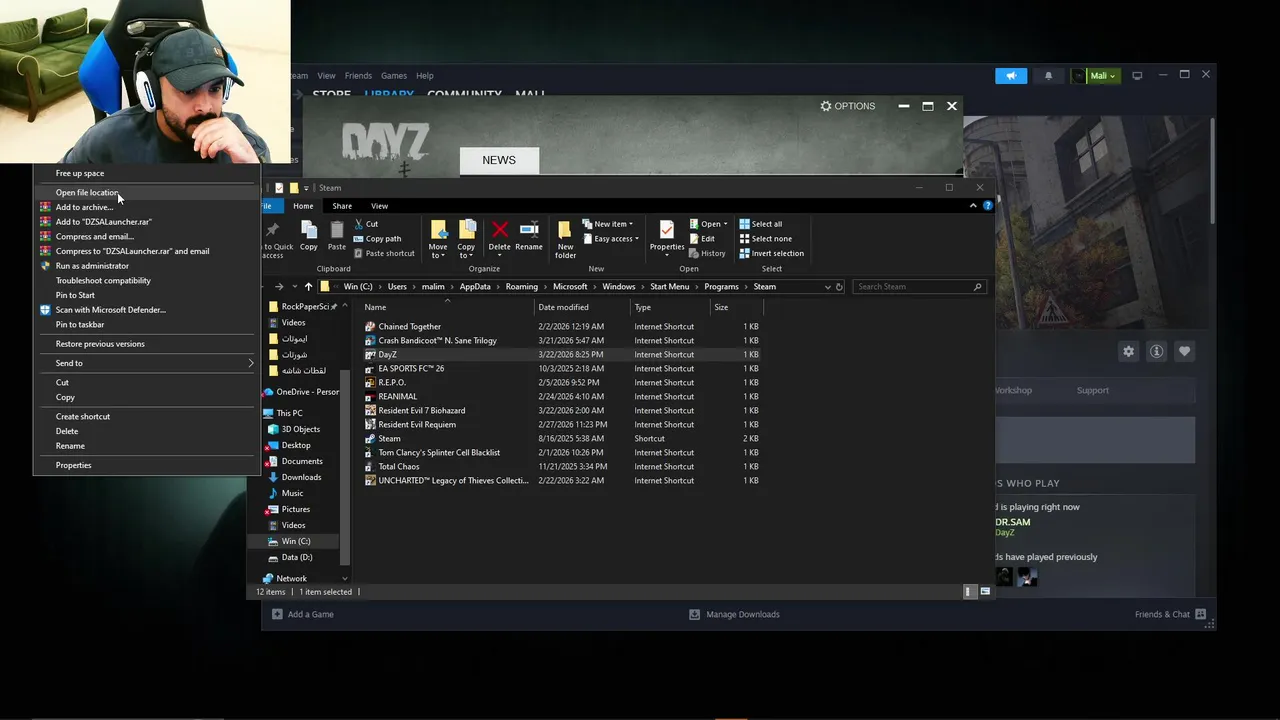Click History in ribbon
Image resolution: width=1280 pixels, height=720 pixels.
tap(707, 253)
